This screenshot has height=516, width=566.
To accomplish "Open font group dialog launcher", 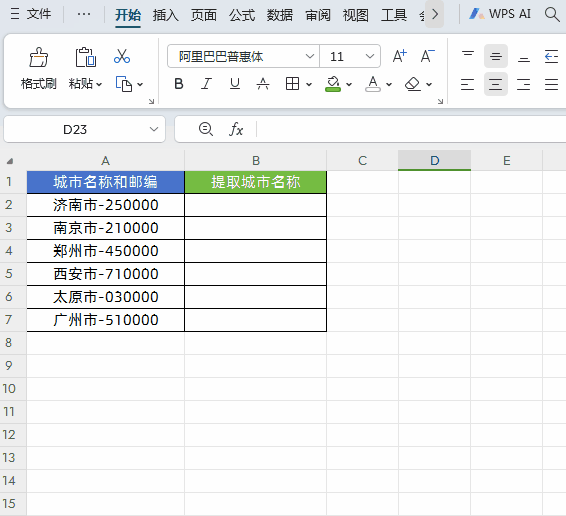I will pos(440,101).
